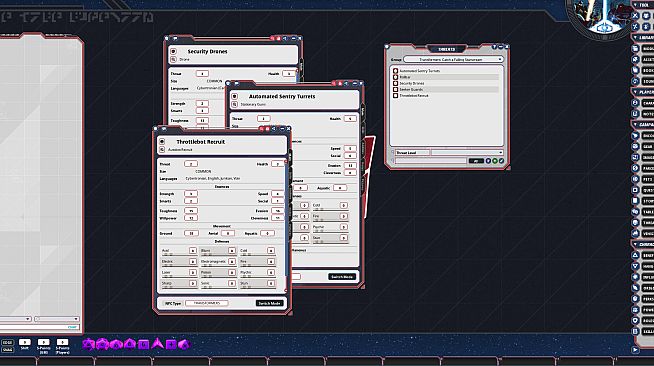Select Automated Sentry Turrets row in NPC list

click(446, 71)
